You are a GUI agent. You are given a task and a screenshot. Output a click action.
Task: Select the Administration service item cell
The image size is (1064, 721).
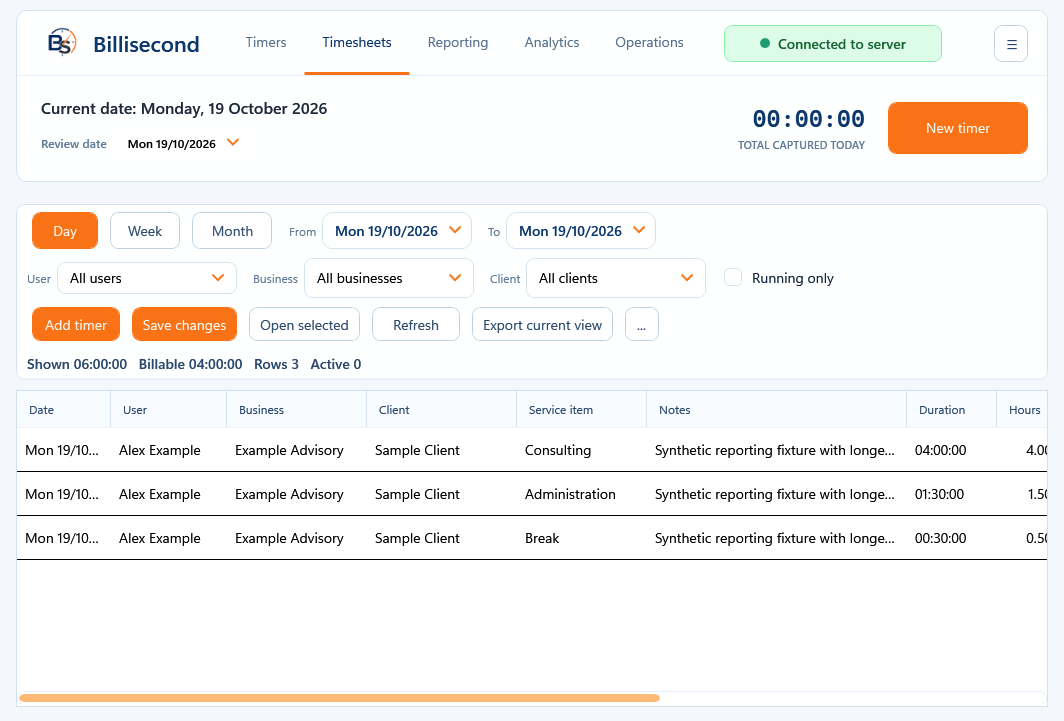pos(581,494)
